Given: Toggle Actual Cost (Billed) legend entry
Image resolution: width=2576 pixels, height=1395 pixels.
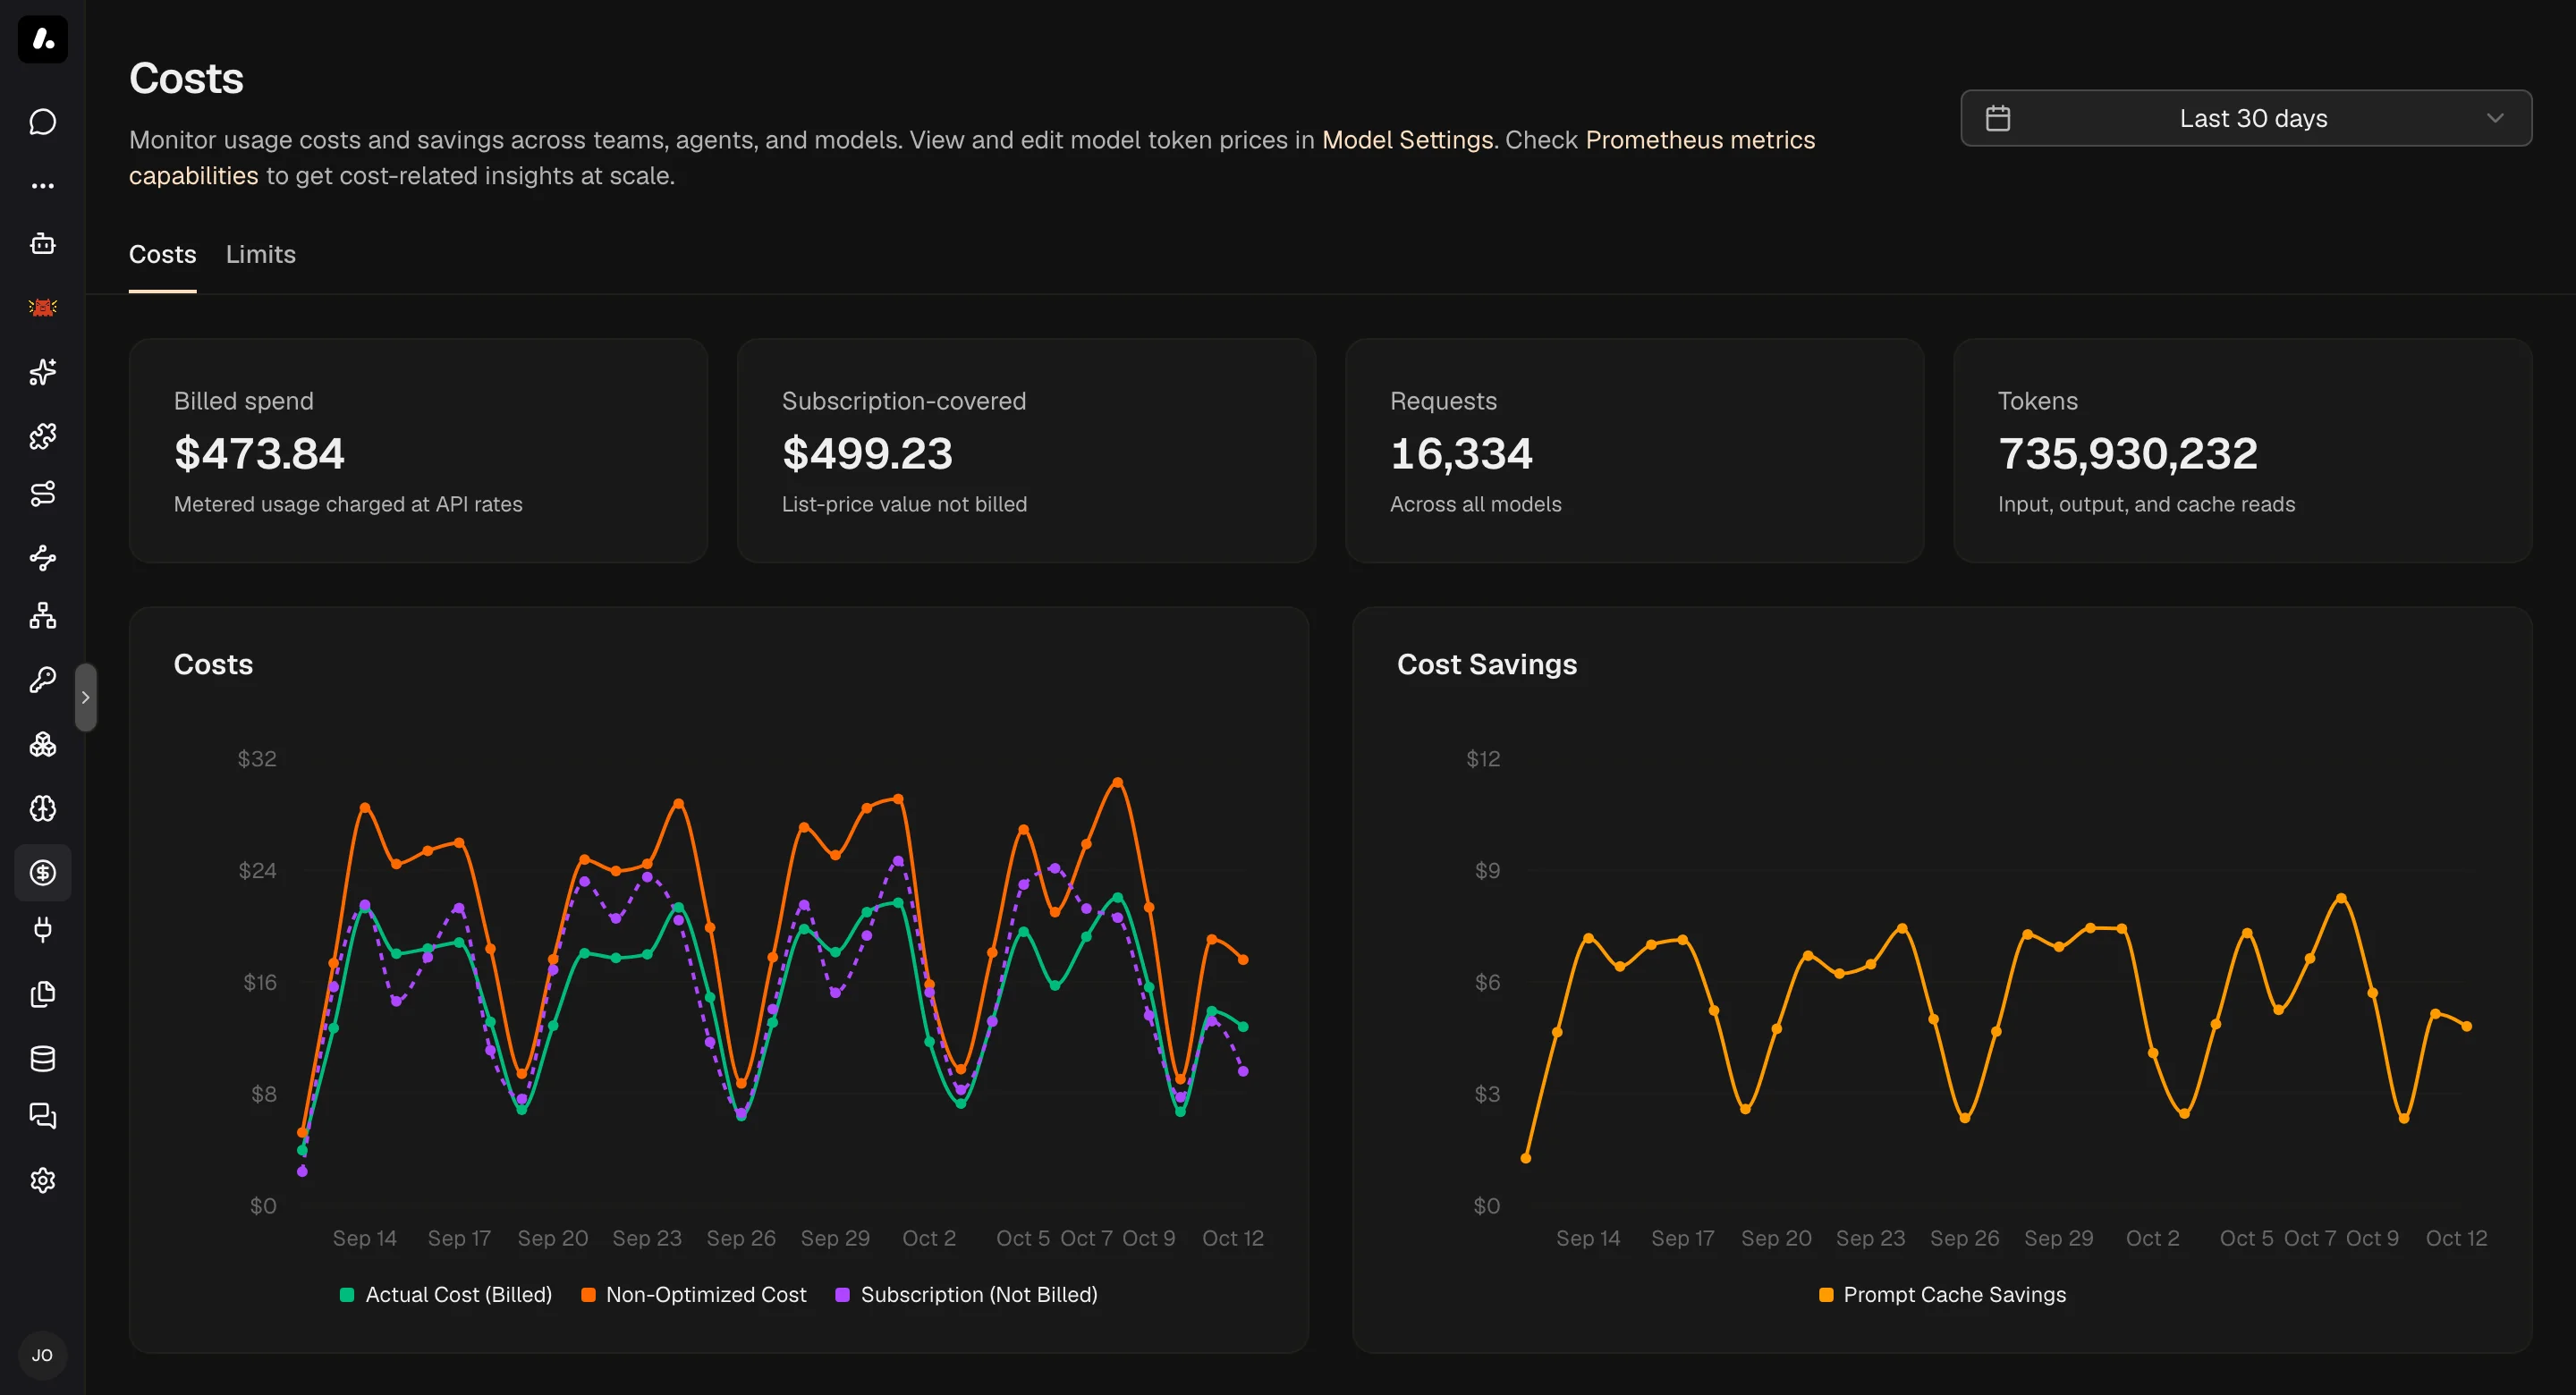Looking at the screenshot, I should click(x=446, y=1294).
